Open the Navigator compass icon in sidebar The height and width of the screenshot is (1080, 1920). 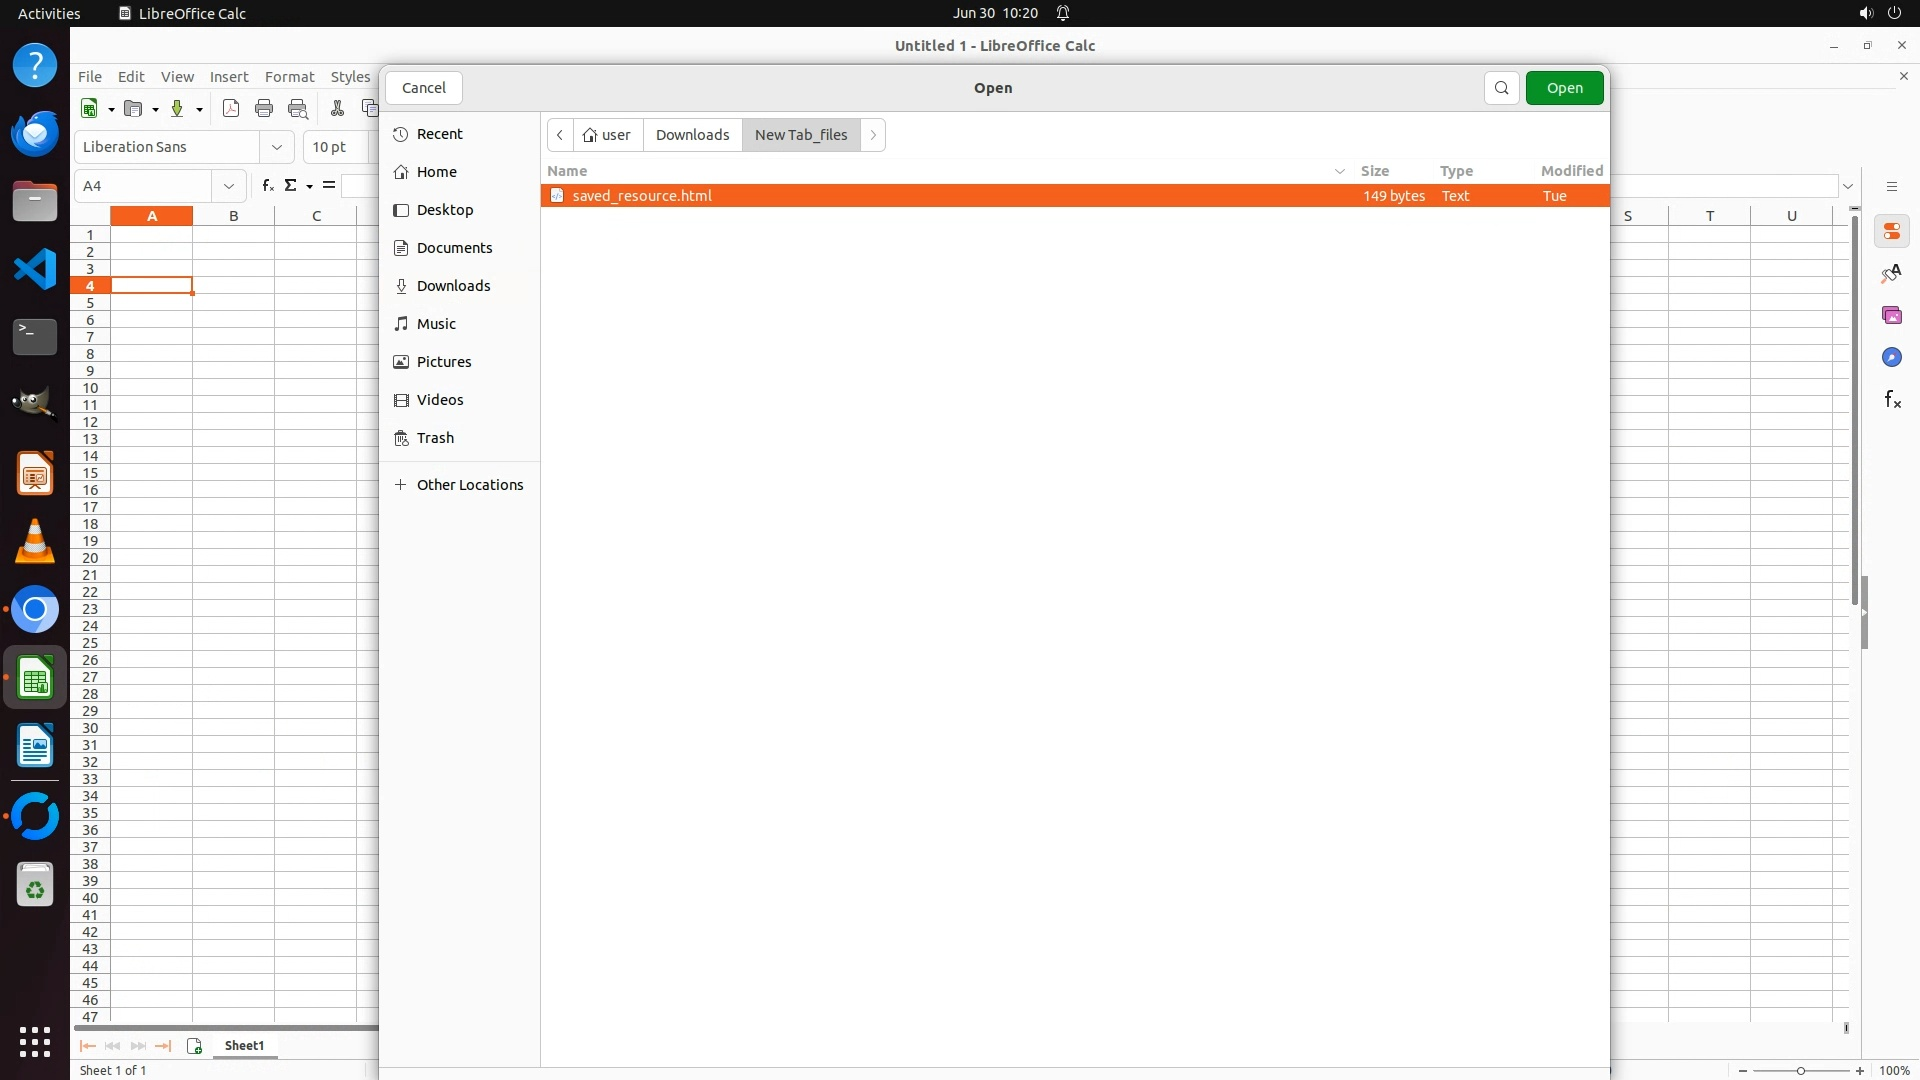pyautogui.click(x=1891, y=358)
